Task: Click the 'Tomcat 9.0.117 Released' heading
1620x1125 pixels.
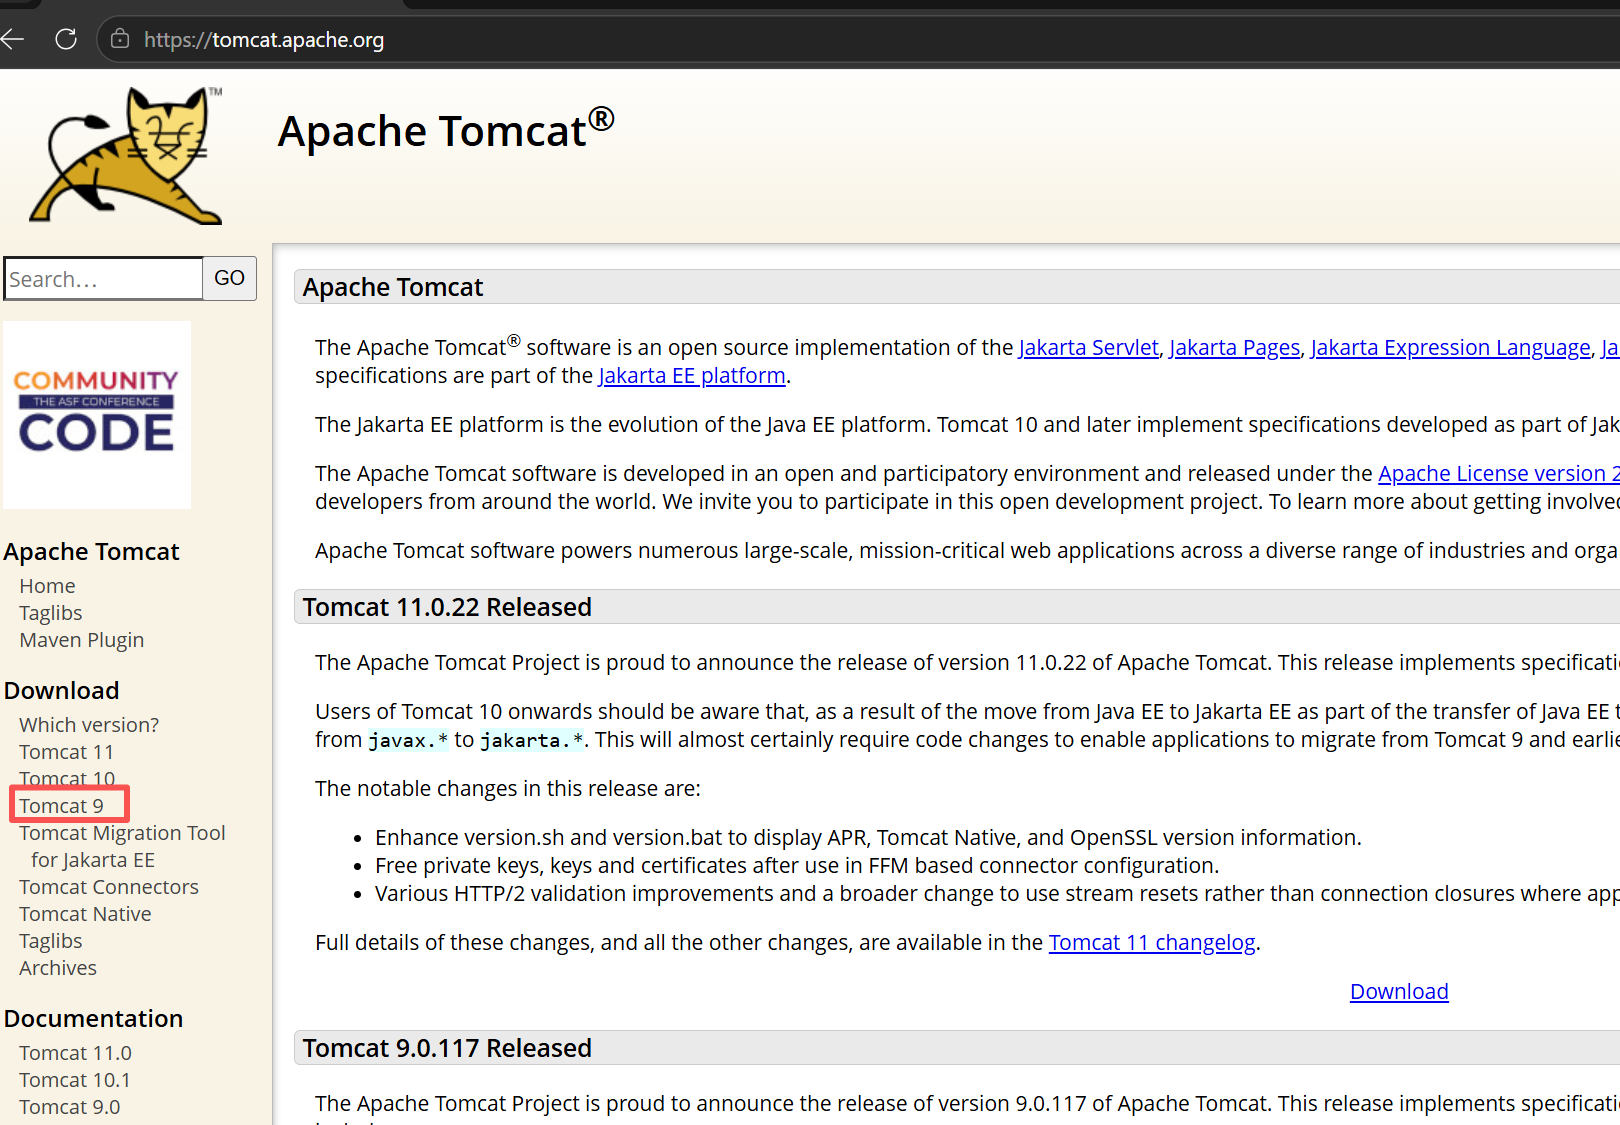Action: tap(447, 1048)
